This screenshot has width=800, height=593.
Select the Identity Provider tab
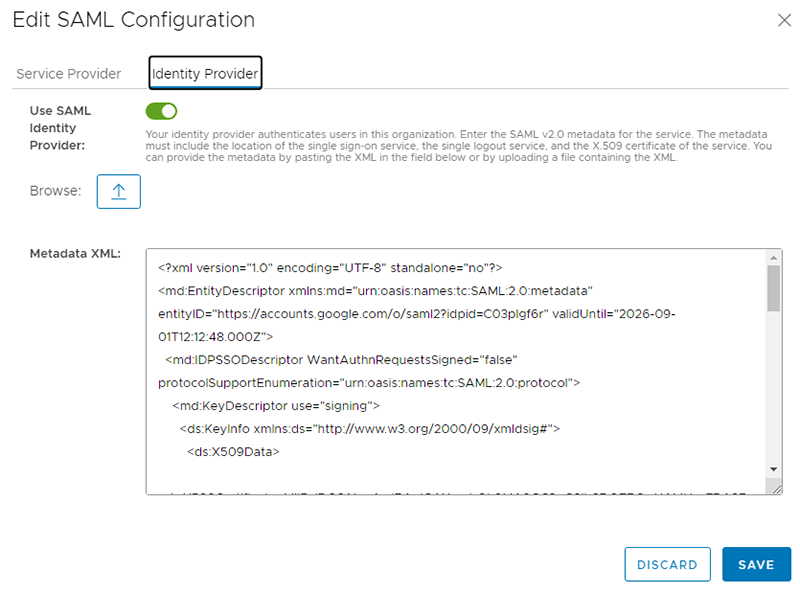coord(205,73)
